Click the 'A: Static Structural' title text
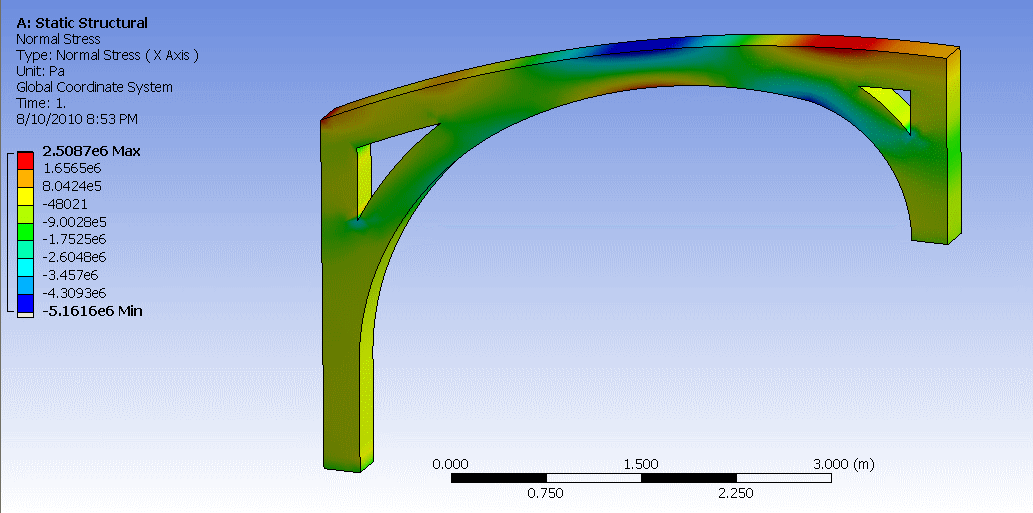Screen dimensions: 1033x513 [82, 23]
